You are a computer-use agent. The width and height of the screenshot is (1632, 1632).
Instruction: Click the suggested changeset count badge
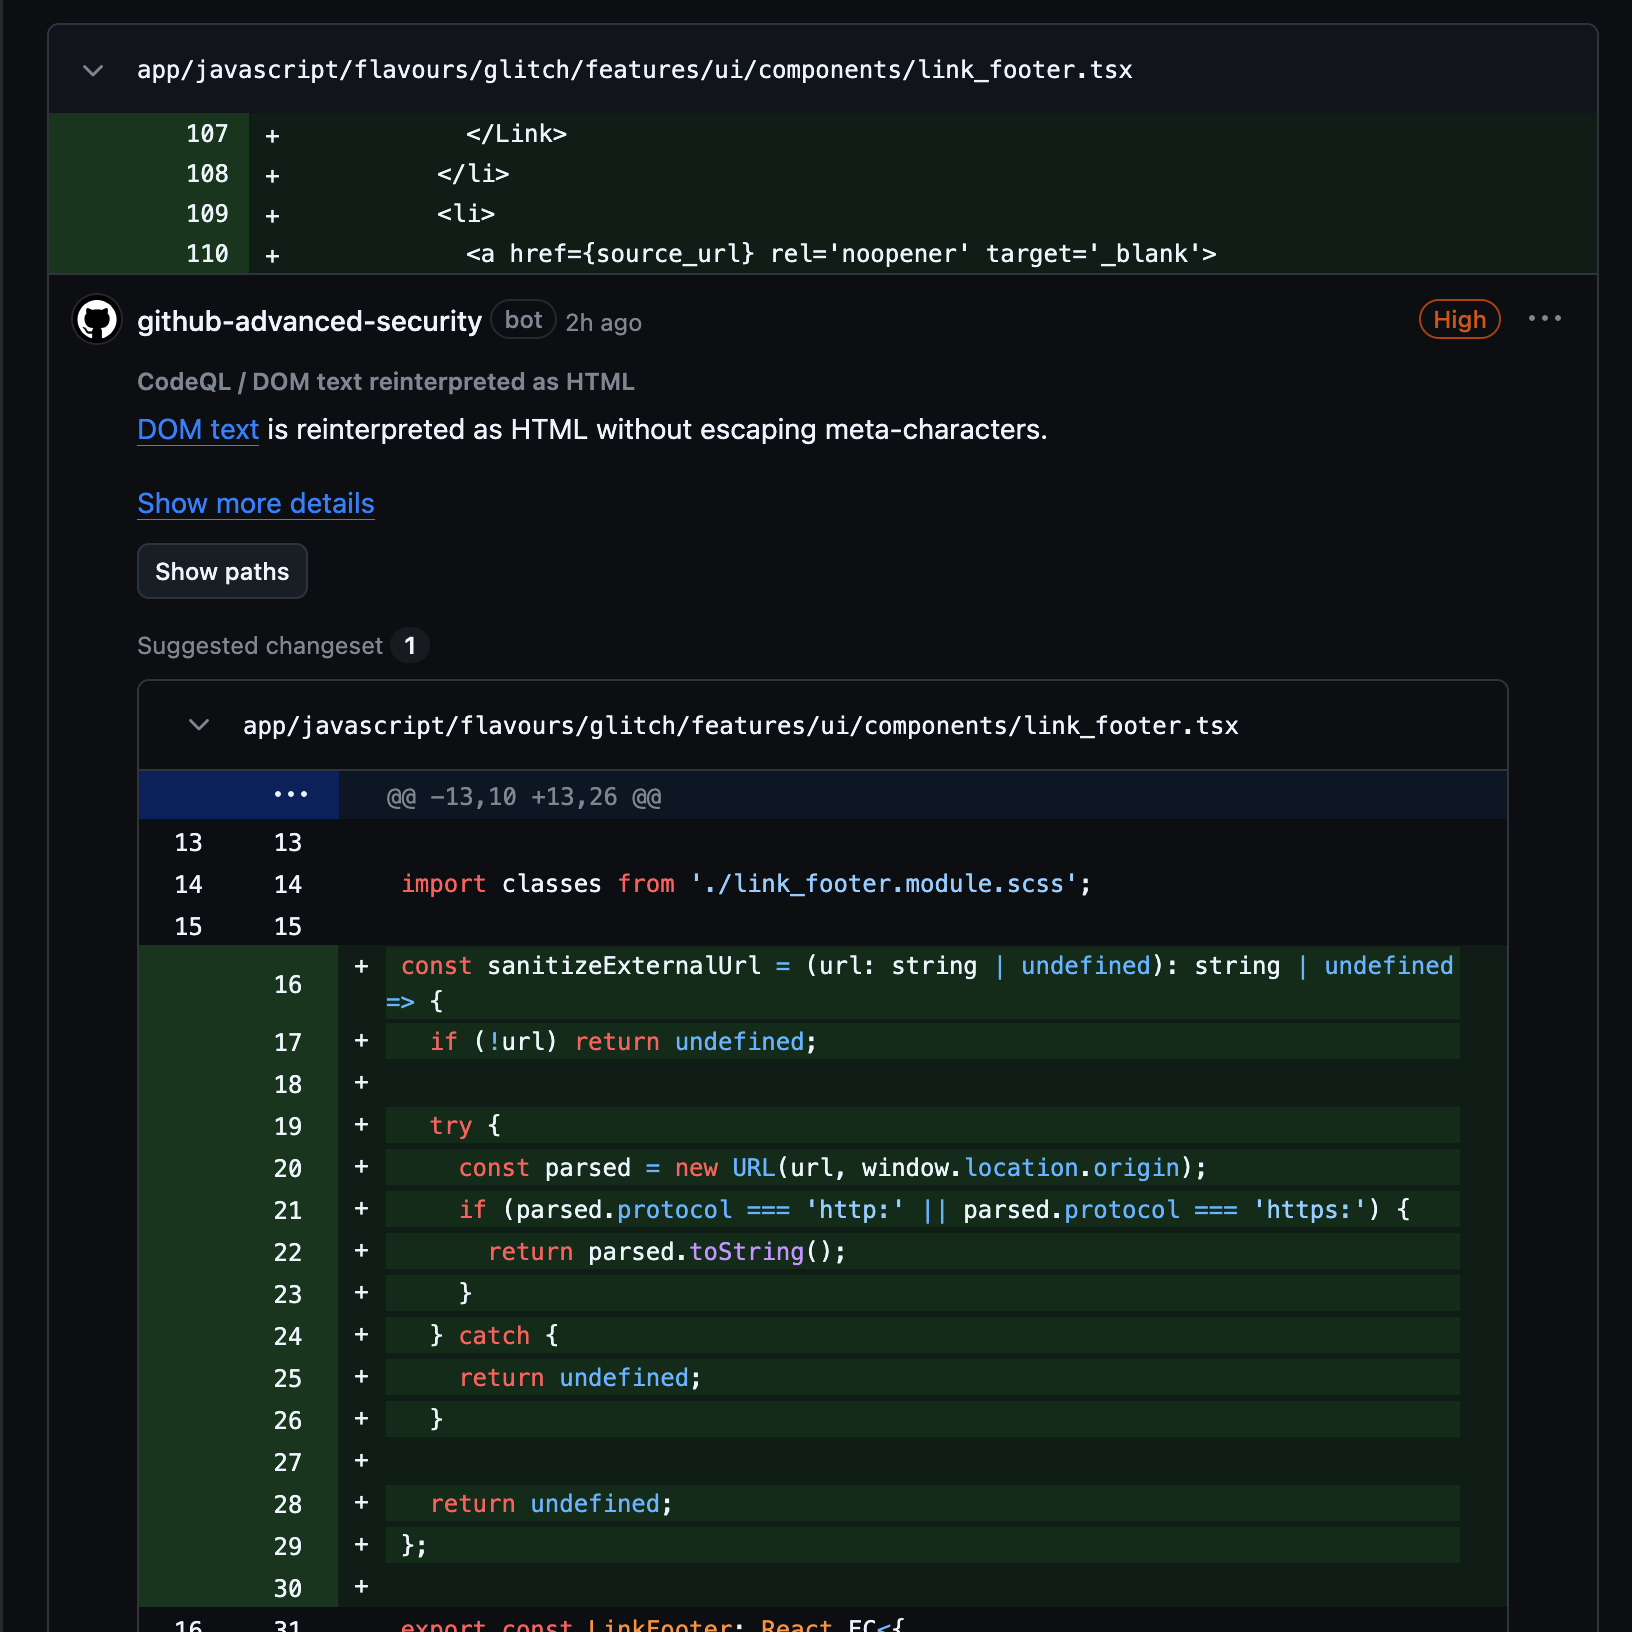[x=410, y=646]
